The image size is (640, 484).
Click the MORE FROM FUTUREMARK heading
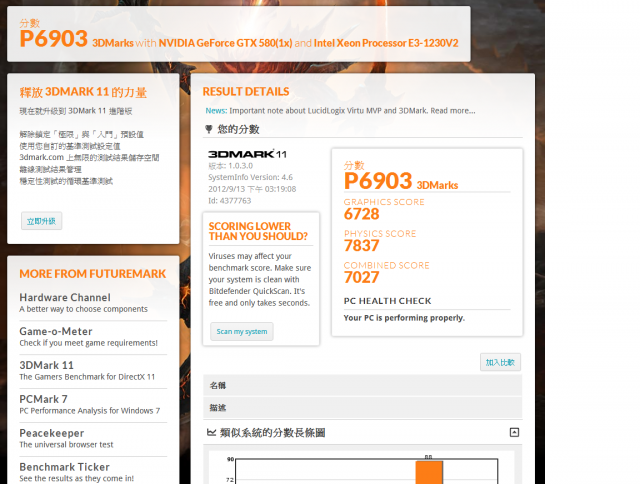click(x=93, y=274)
